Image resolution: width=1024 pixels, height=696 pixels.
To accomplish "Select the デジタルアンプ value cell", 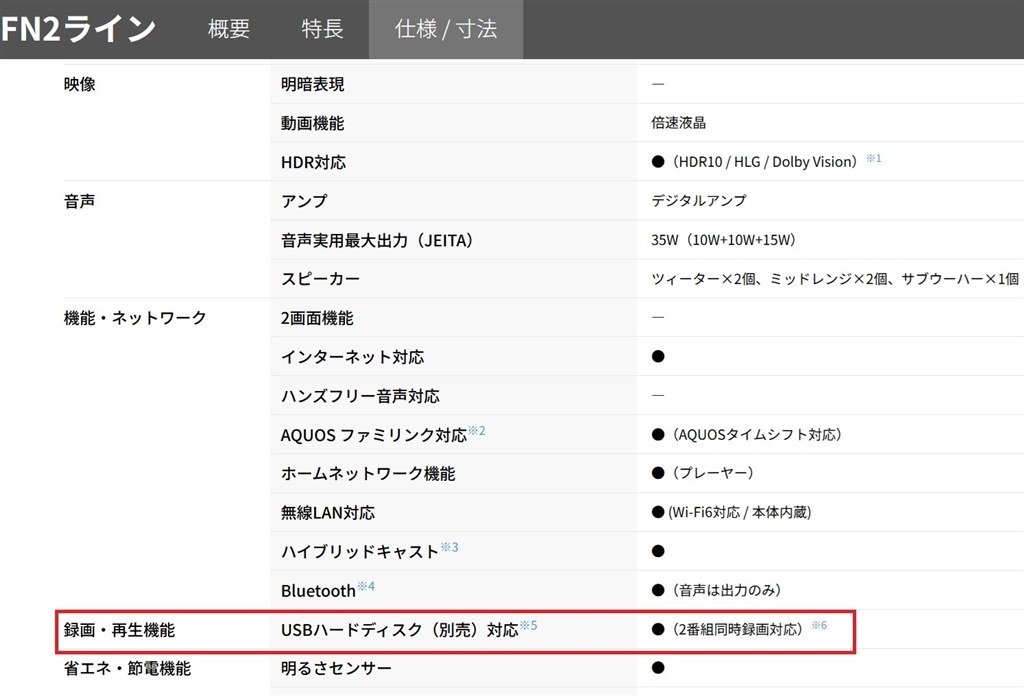I will pos(697,200).
